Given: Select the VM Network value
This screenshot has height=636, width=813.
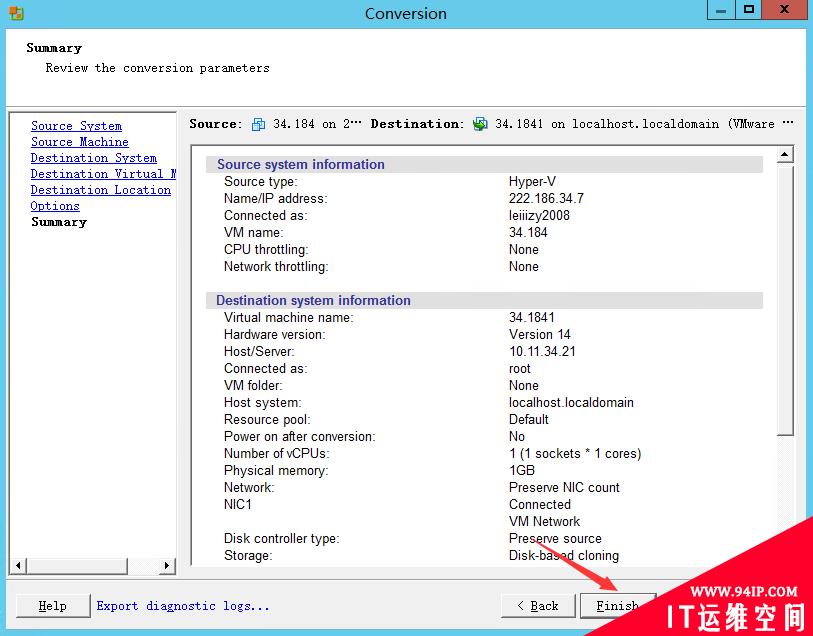Looking at the screenshot, I should pyautogui.click(x=544, y=522).
